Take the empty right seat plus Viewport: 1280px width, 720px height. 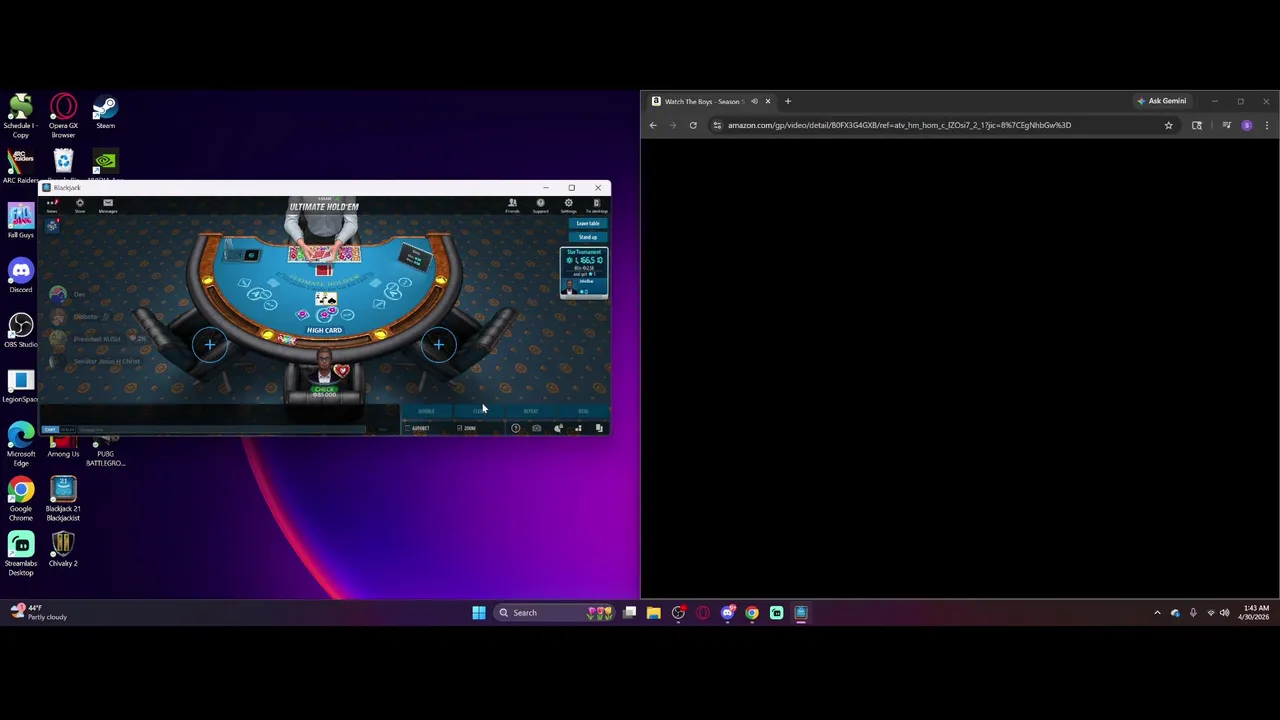click(439, 345)
